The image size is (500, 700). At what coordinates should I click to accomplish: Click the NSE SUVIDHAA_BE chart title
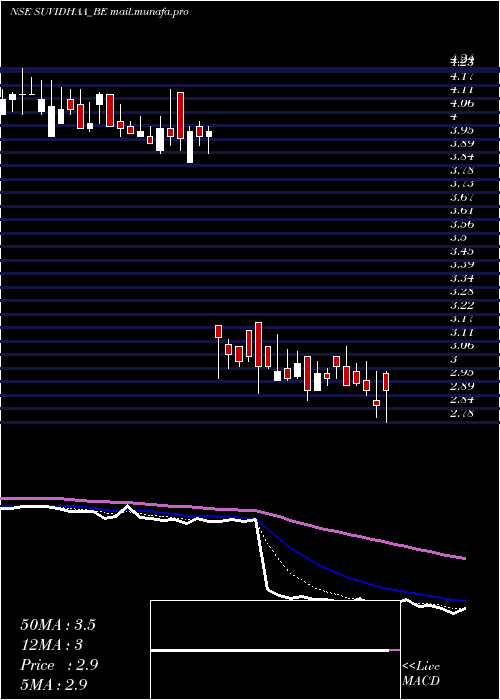pyautogui.click(x=99, y=12)
